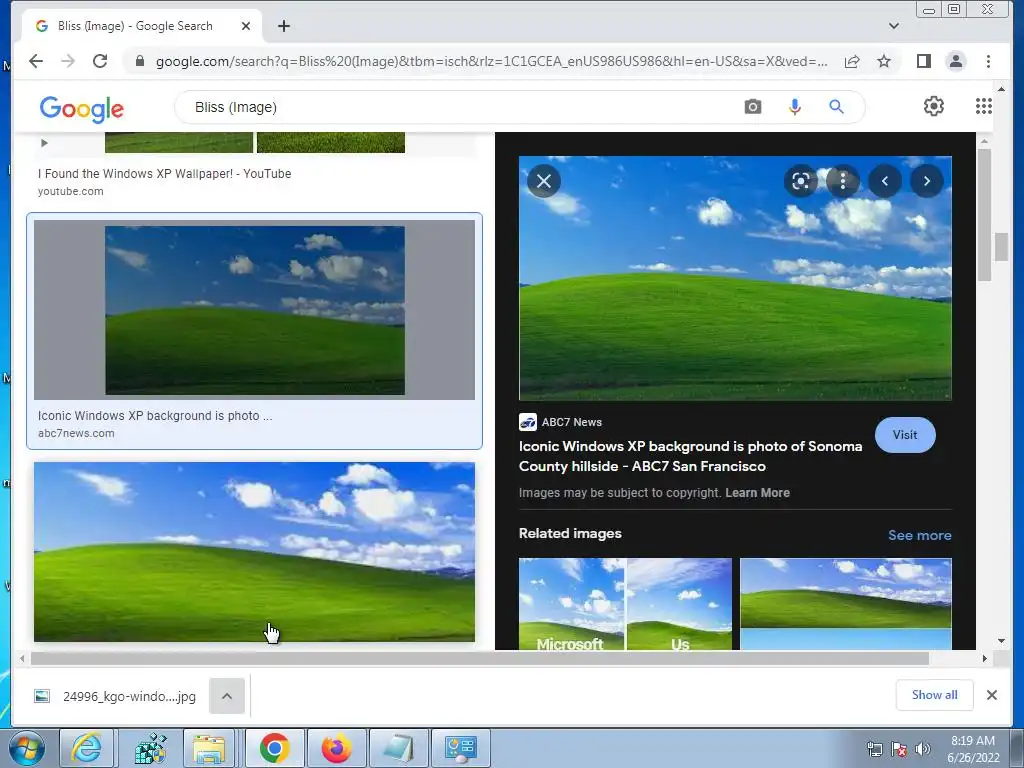Viewport: 1024px width, 768px height.
Task: Click the page vertical scrollbar thumb
Action: (1001, 247)
